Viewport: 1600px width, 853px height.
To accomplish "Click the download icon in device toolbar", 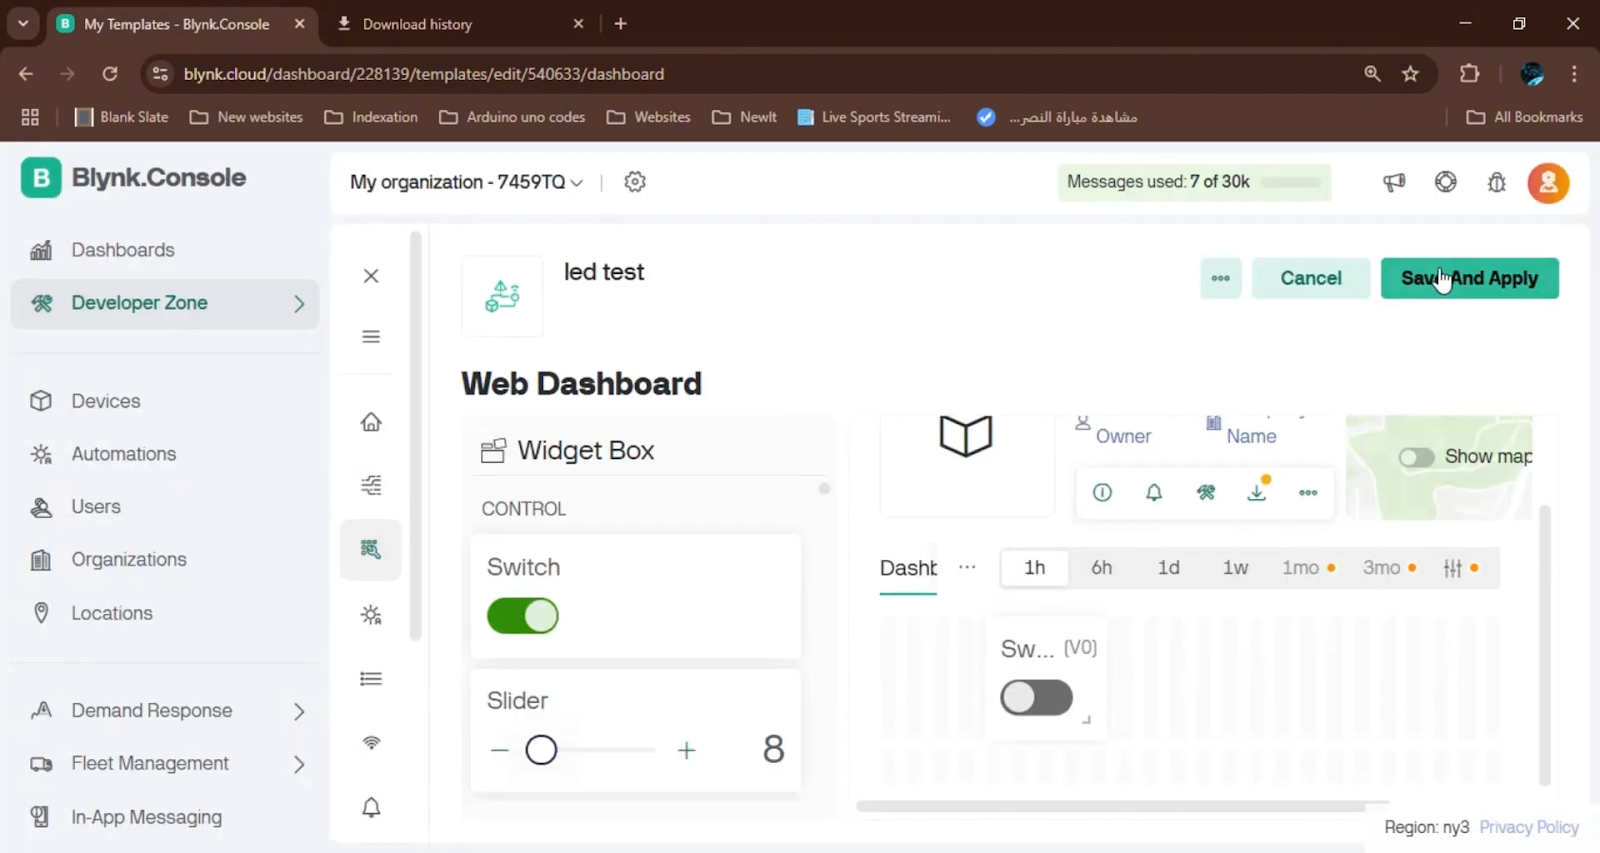I will (x=1257, y=492).
